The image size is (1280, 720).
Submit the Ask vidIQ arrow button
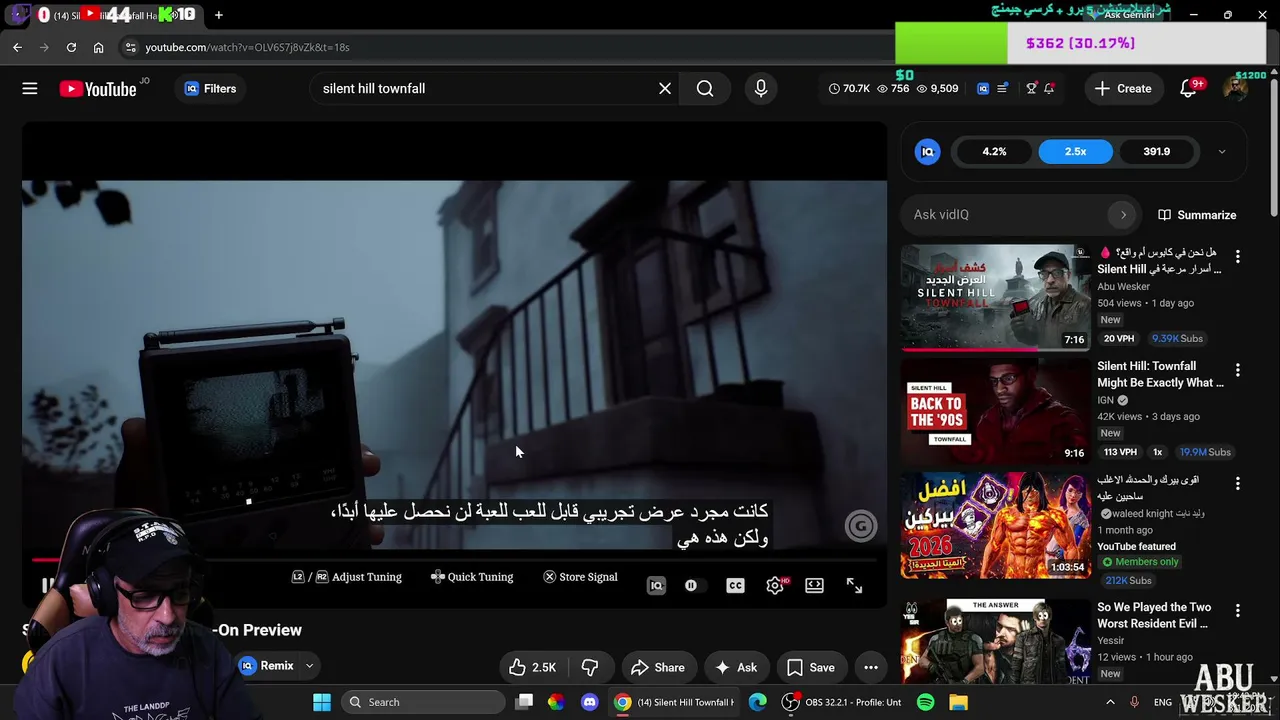click(1123, 215)
